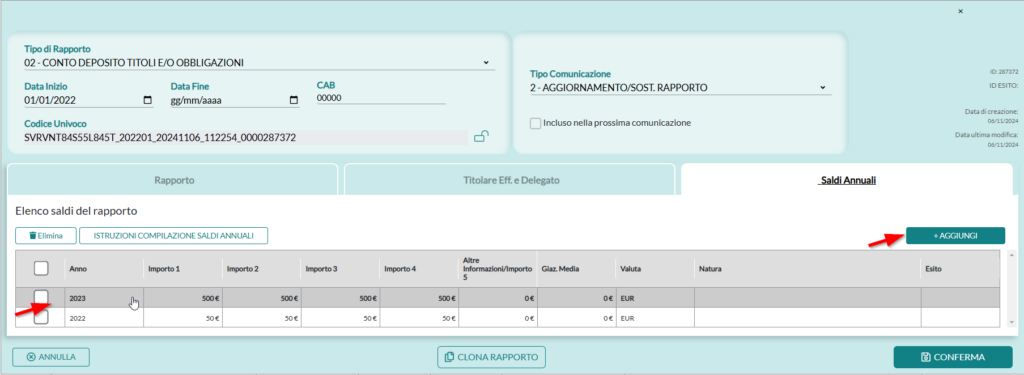1024x375 pixels.
Task: Tick 'Incluso nella prossima comunicazione' checkbox
Action: point(536,122)
